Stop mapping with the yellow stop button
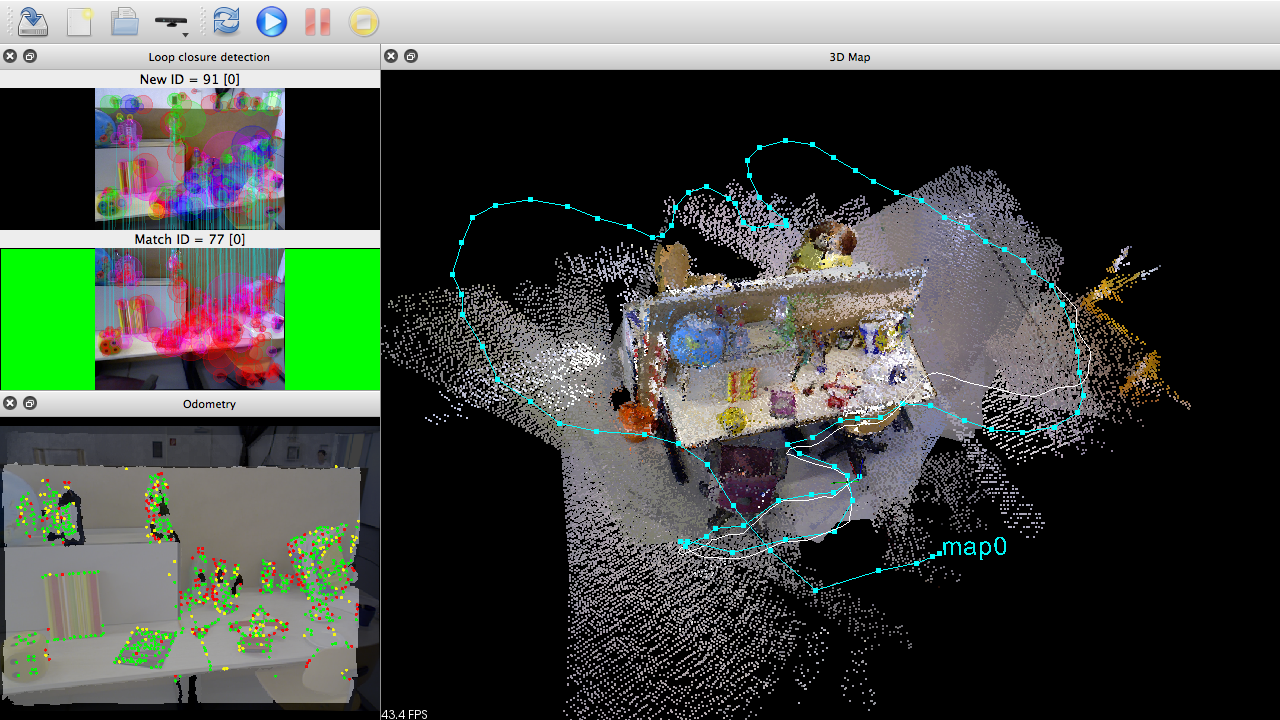This screenshot has width=1280, height=720. (363, 21)
